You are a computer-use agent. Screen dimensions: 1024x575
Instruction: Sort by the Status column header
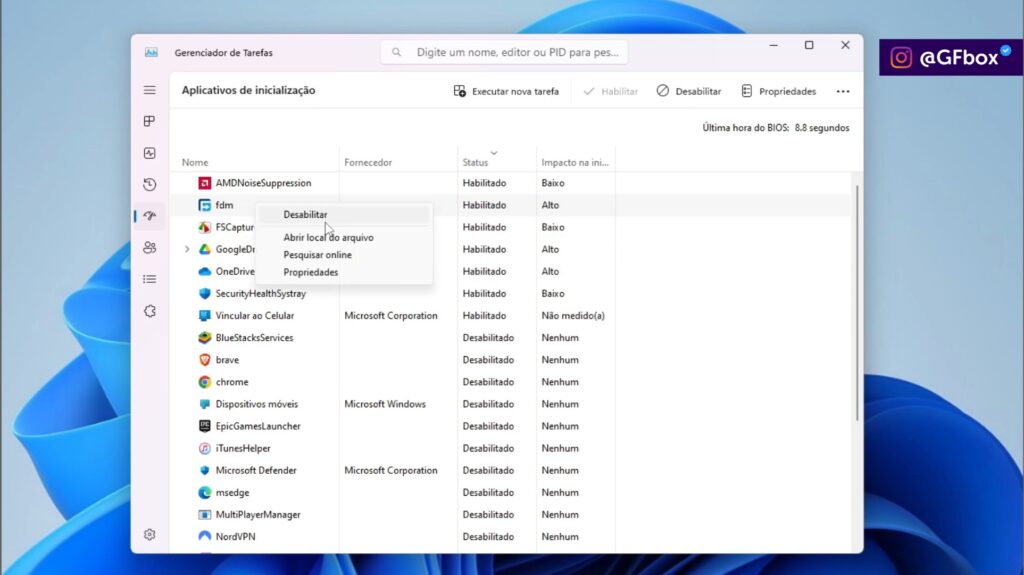tap(475, 163)
